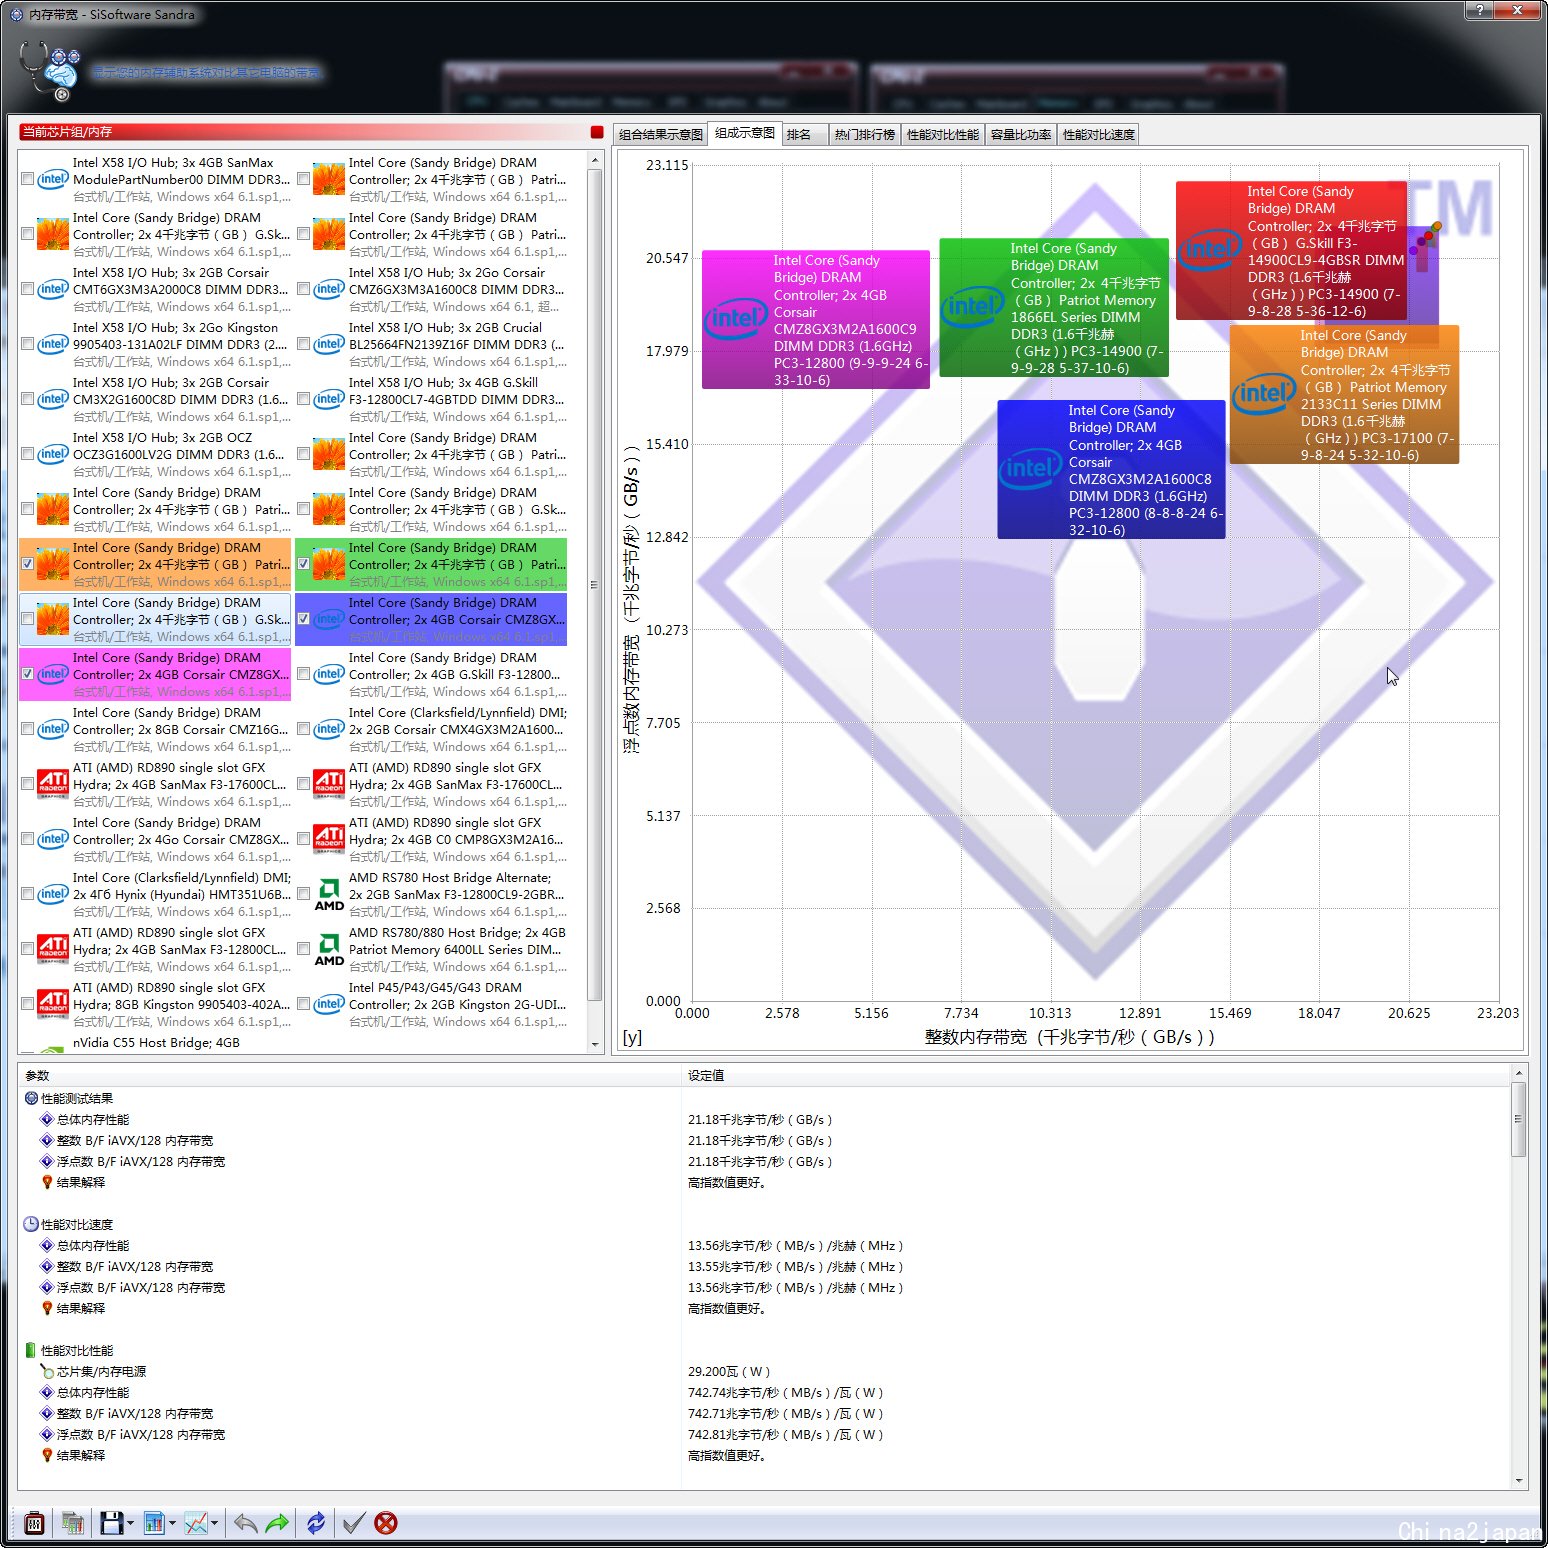Click the ATI icon beside SanMax F3-12800CL entry

[52, 950]
